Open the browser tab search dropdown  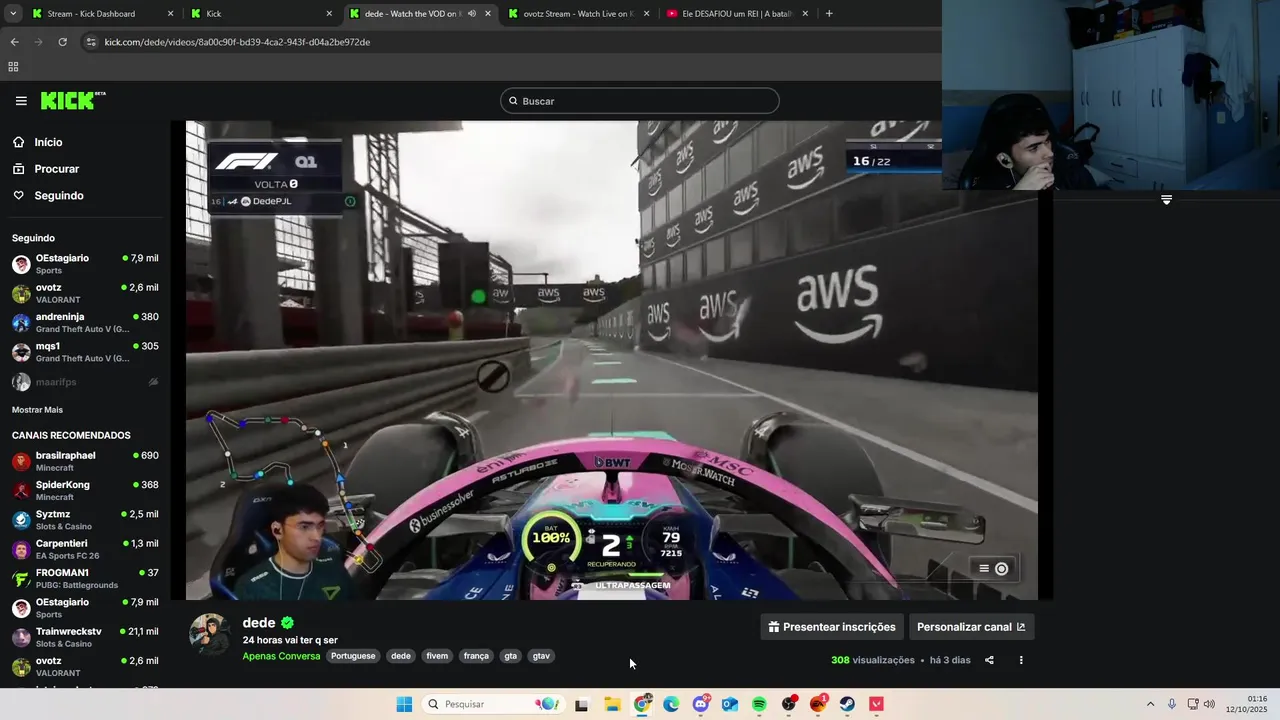tap(13, 14)
